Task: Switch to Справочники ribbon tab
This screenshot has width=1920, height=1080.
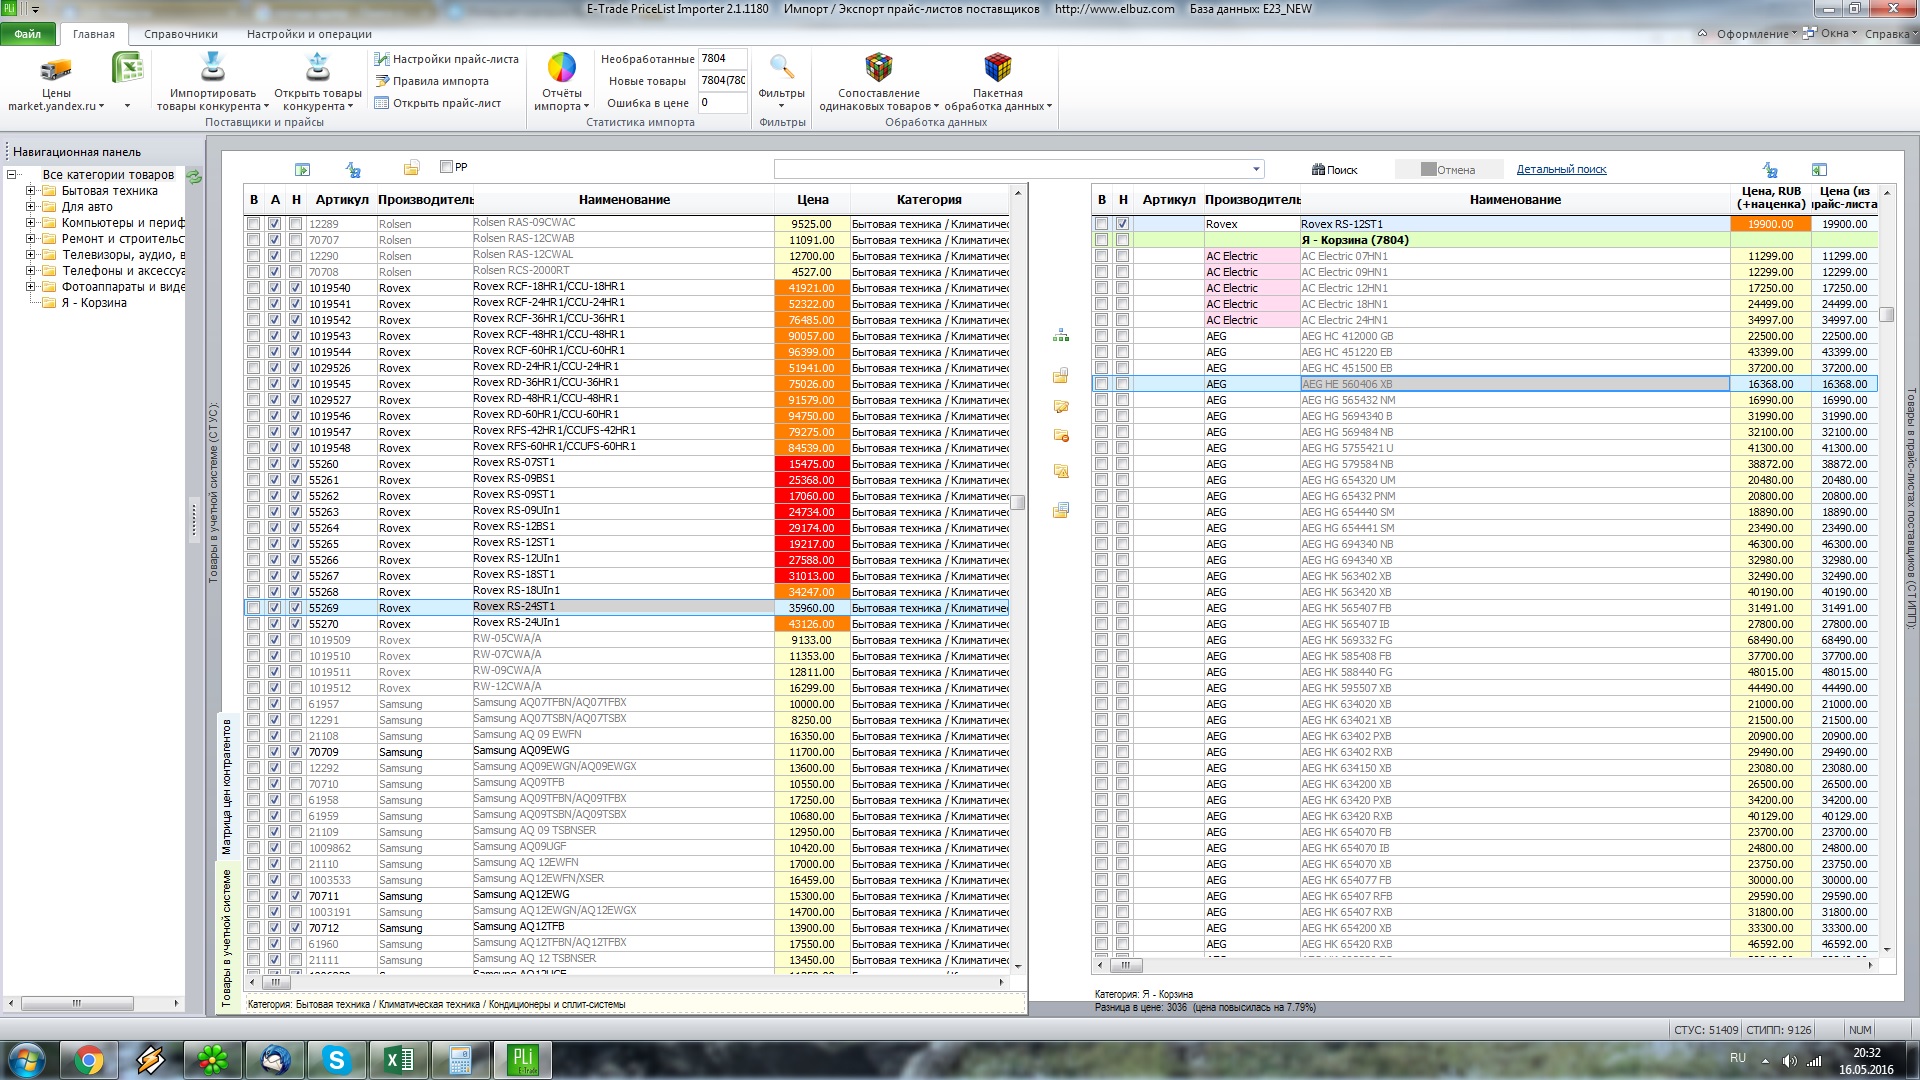Action: pyautogui.click(x=181, y=34)
